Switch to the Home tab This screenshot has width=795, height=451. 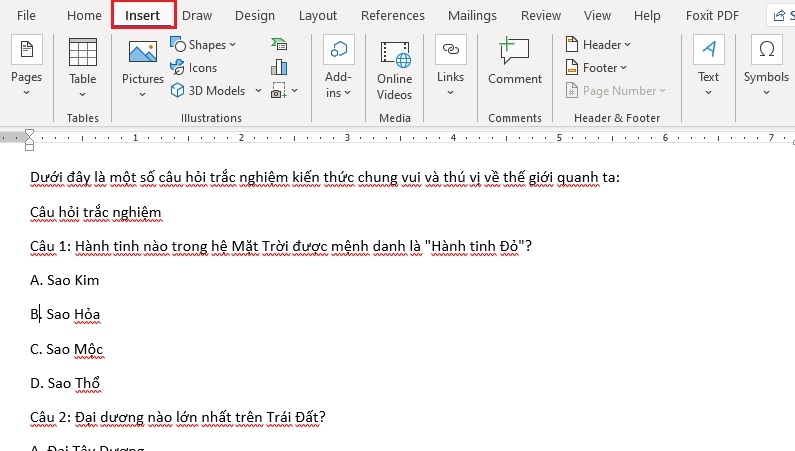84,16
